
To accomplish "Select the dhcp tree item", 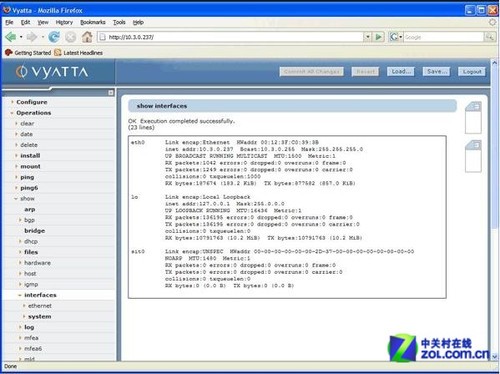I will pos(31,241).
